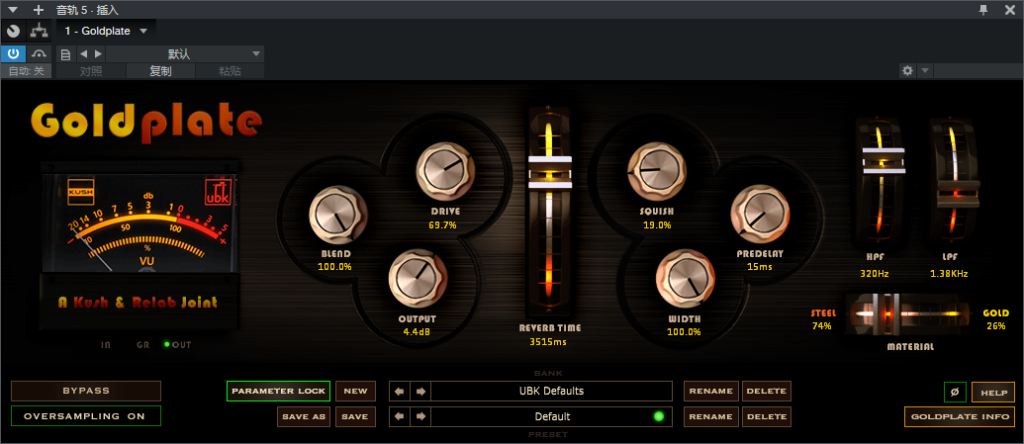Pin the plugin window

(x=984, y=9)
